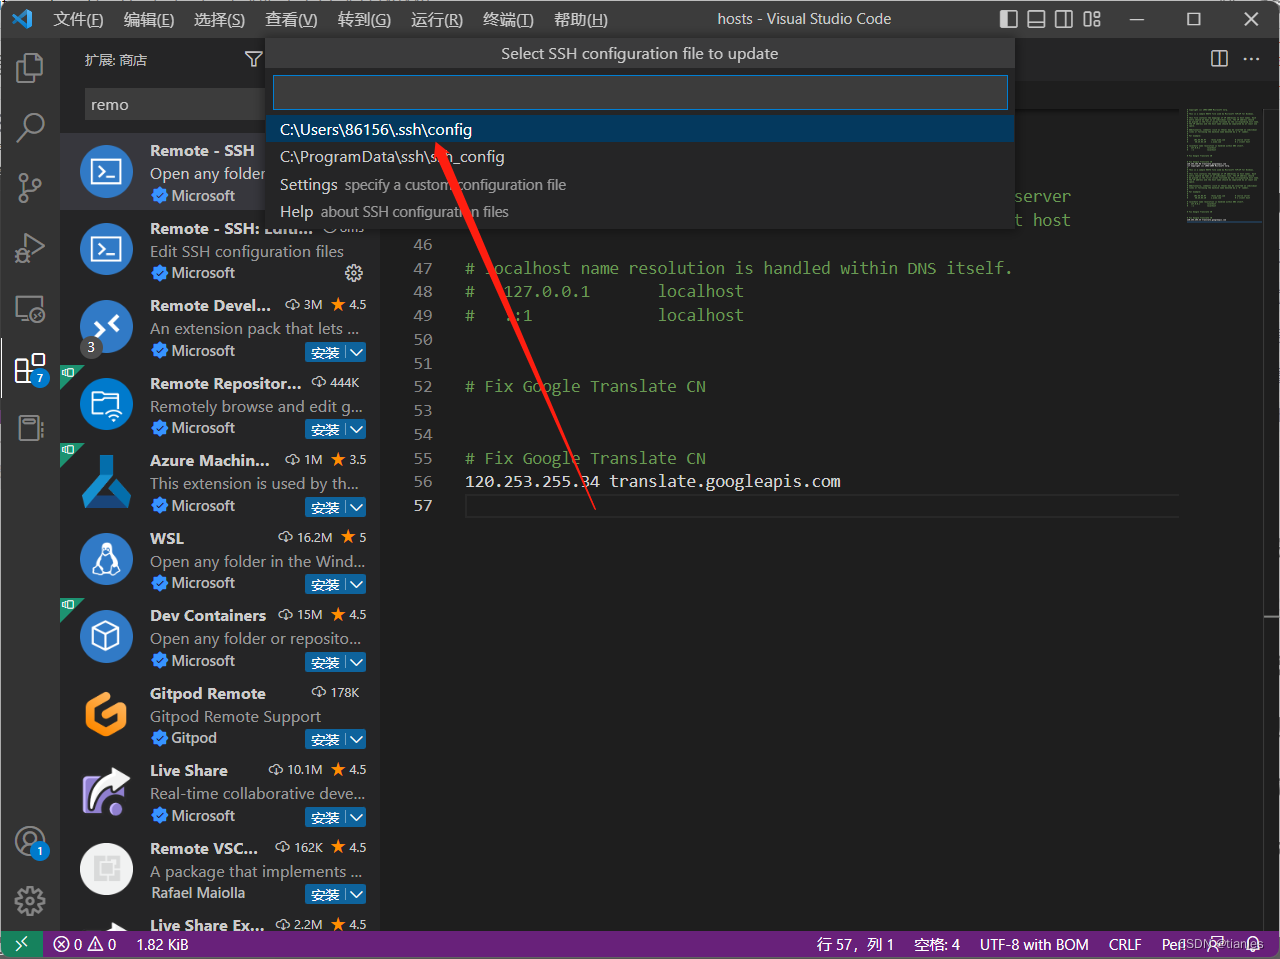Install the WSL extension
The width and height of the screenshot is (1280, 959).
click(x=325, y=584)
